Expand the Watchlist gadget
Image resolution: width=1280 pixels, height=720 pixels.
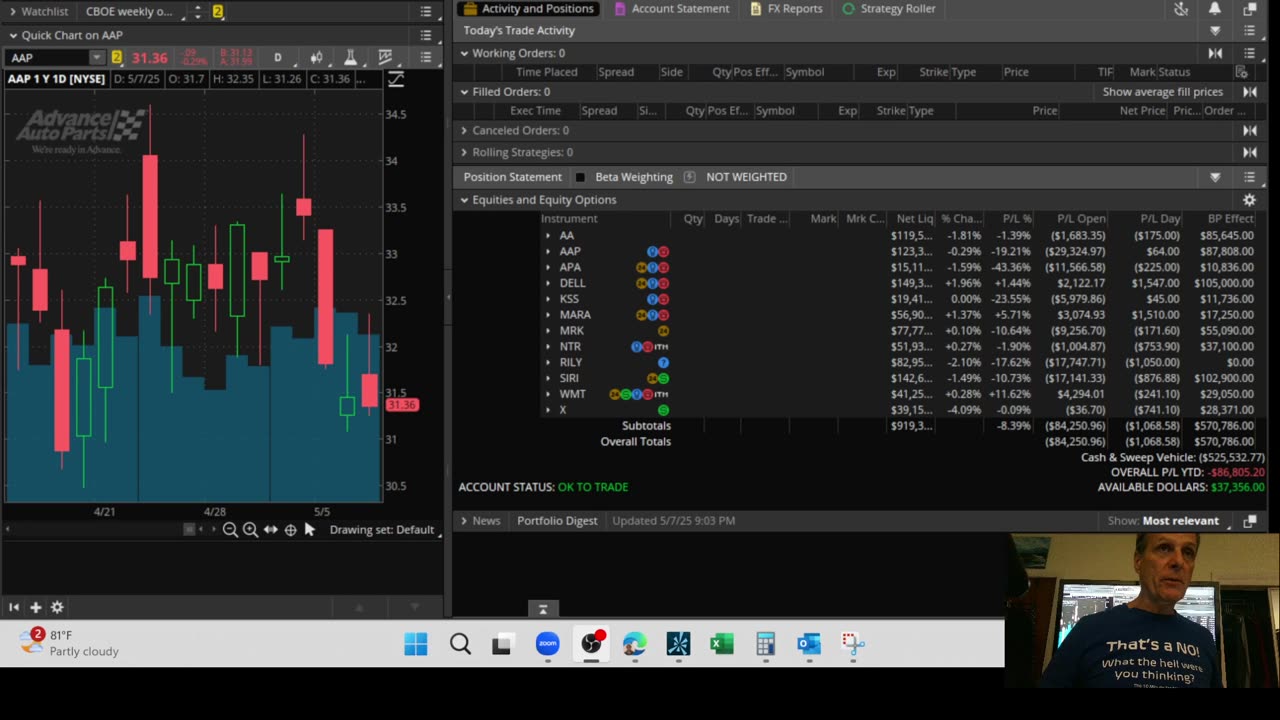pos(13,11)
